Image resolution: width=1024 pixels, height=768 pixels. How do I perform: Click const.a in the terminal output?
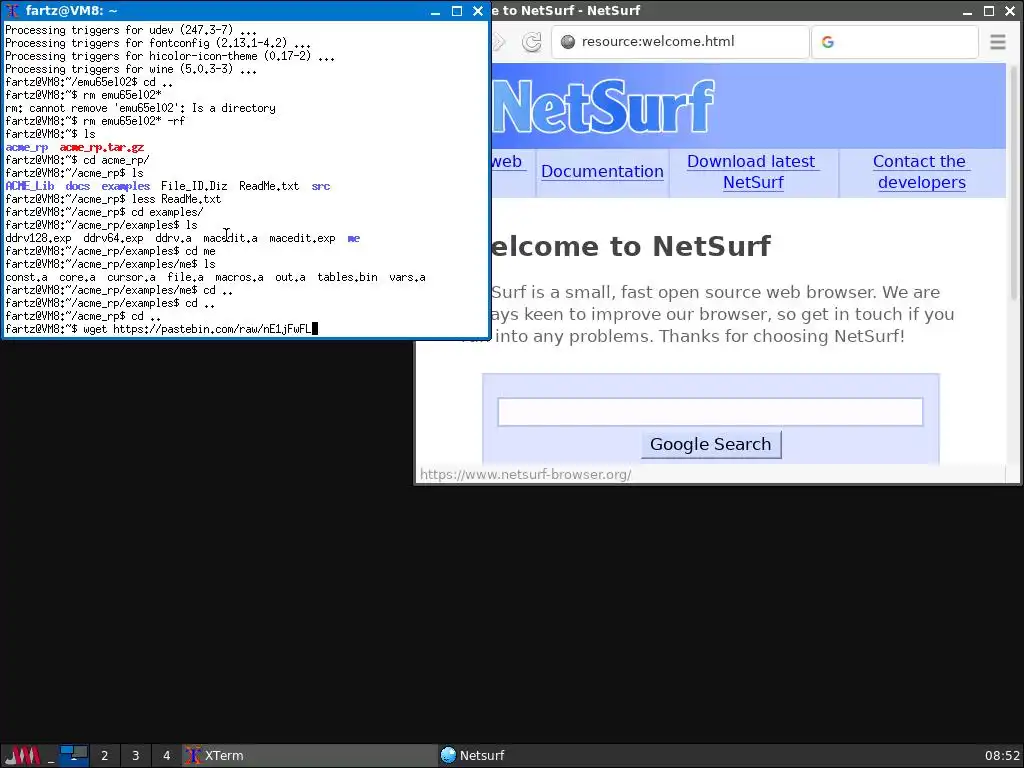pos(26,278)
